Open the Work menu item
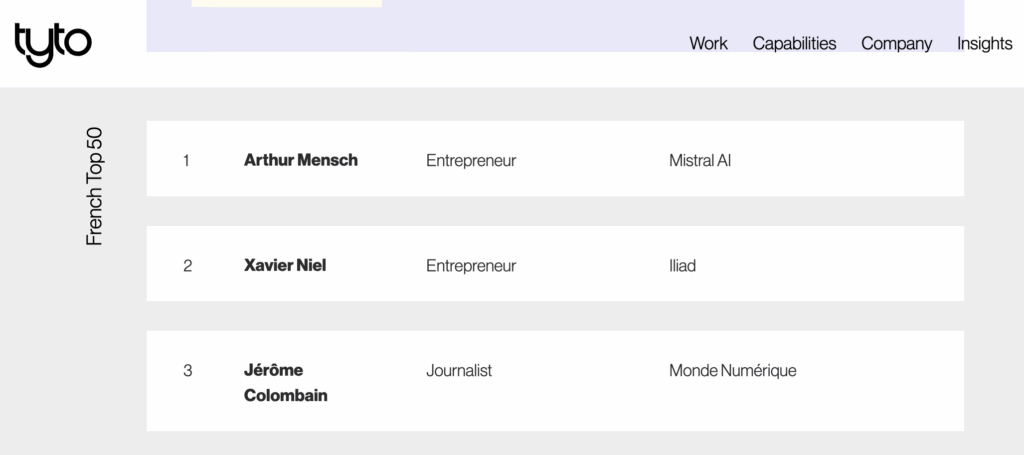This screenshot has width=1024, height=455. 708,43
